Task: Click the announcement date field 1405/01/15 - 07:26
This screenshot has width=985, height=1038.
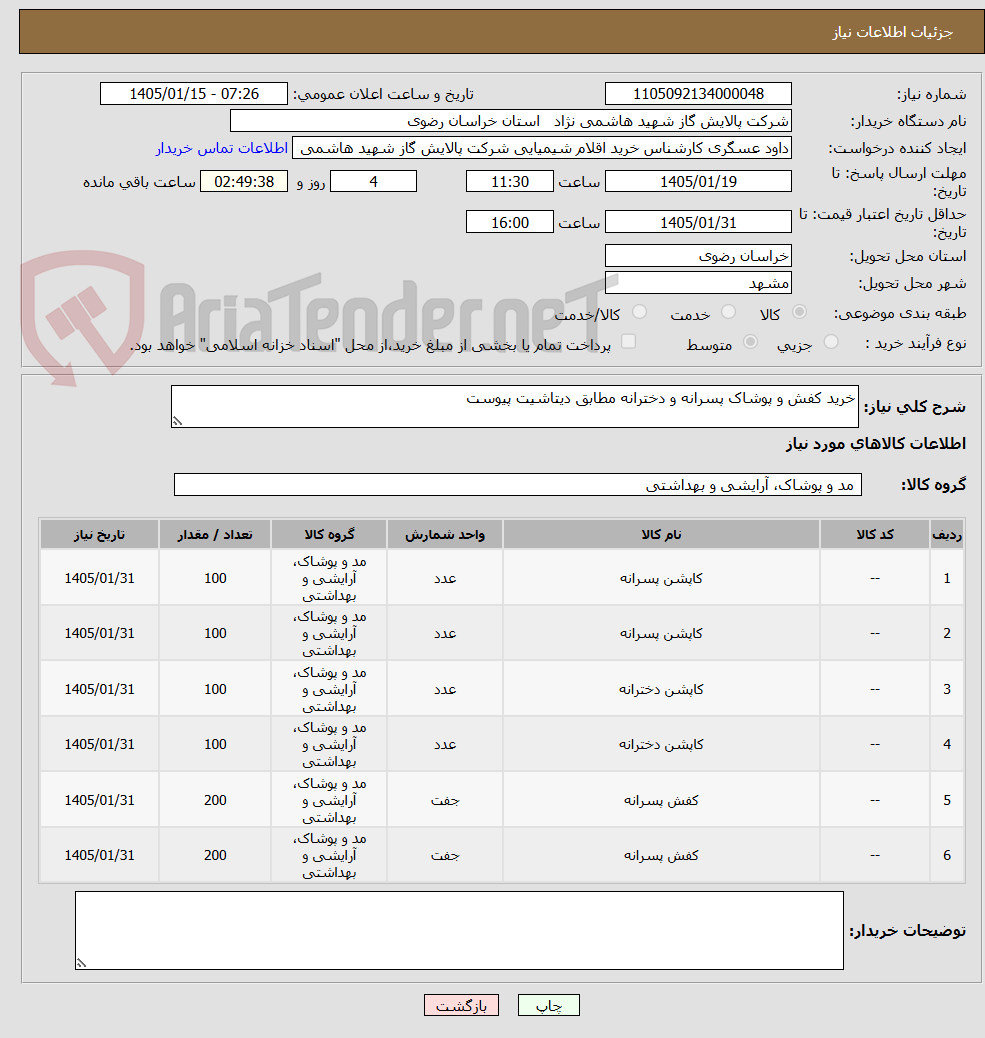Action: (x=194, y=94)
